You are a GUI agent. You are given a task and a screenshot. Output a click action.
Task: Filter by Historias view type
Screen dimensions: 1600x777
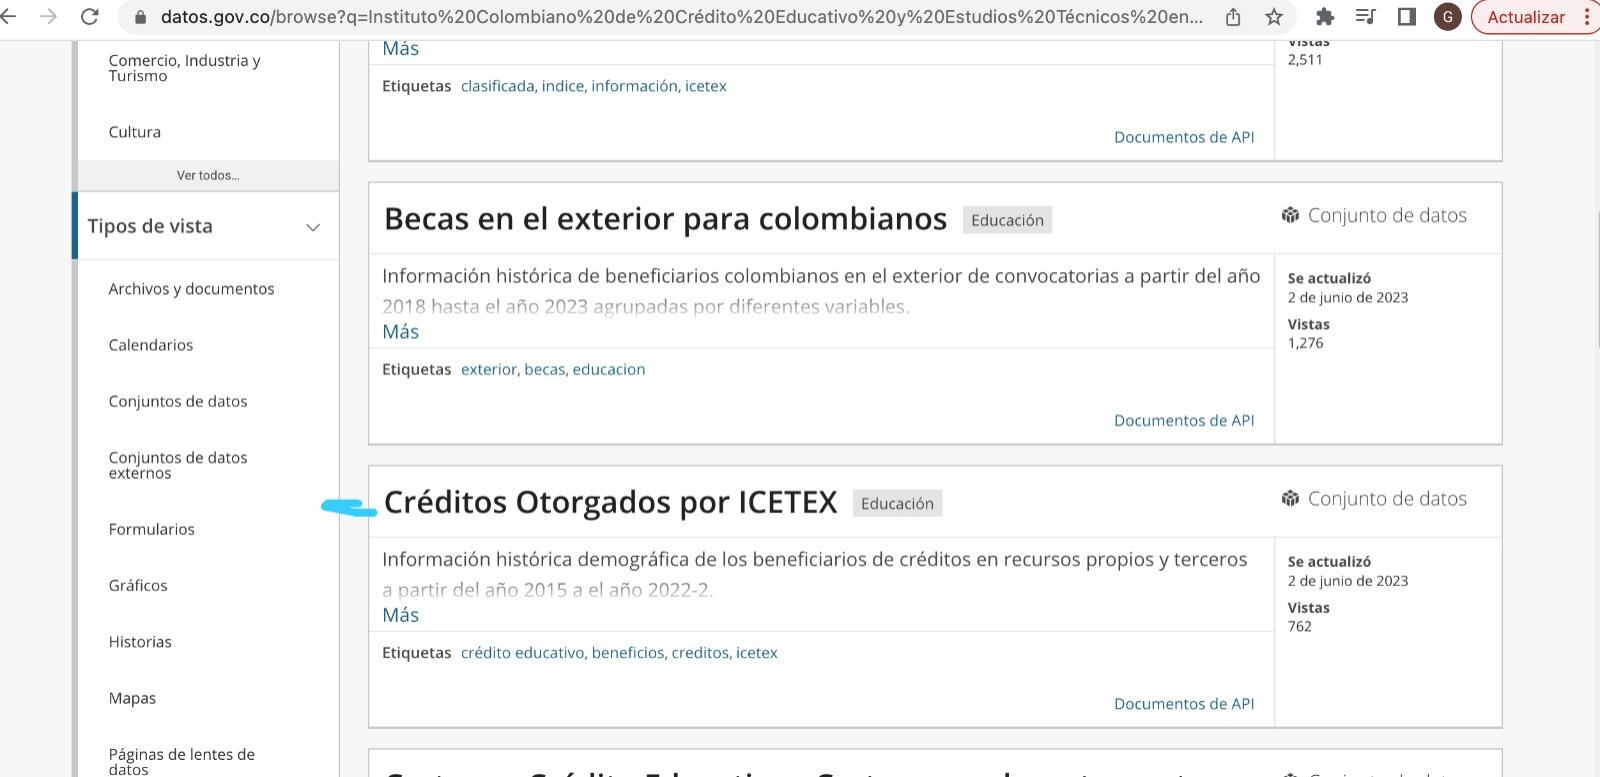140,642
